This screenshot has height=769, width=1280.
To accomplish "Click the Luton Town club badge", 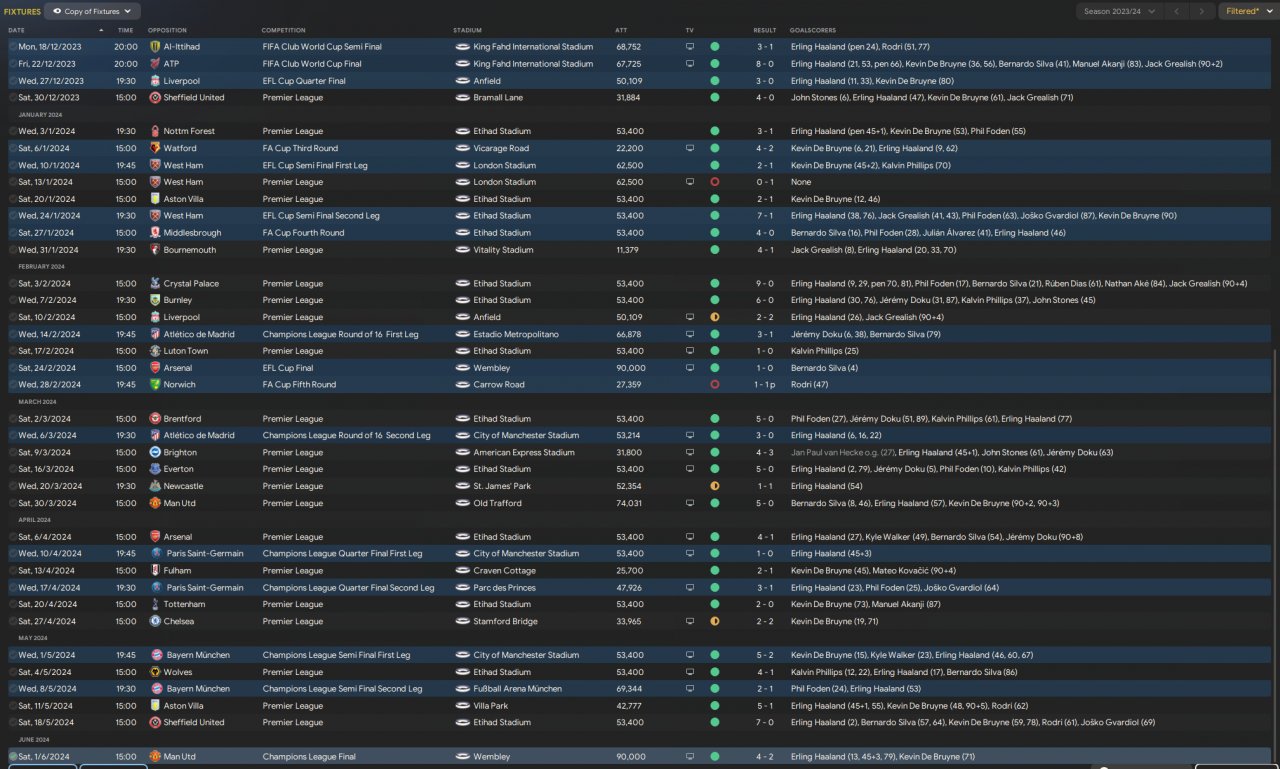I will click(x=155, y=351).
